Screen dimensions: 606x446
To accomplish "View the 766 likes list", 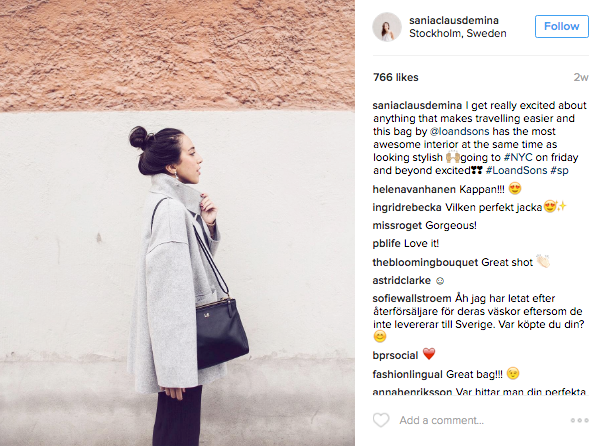I will (x=396, y=77).
